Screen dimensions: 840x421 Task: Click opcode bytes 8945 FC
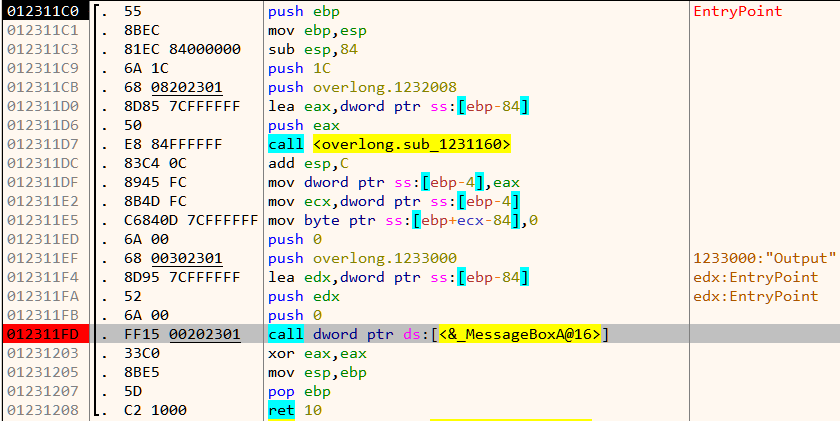coord(155,182)
